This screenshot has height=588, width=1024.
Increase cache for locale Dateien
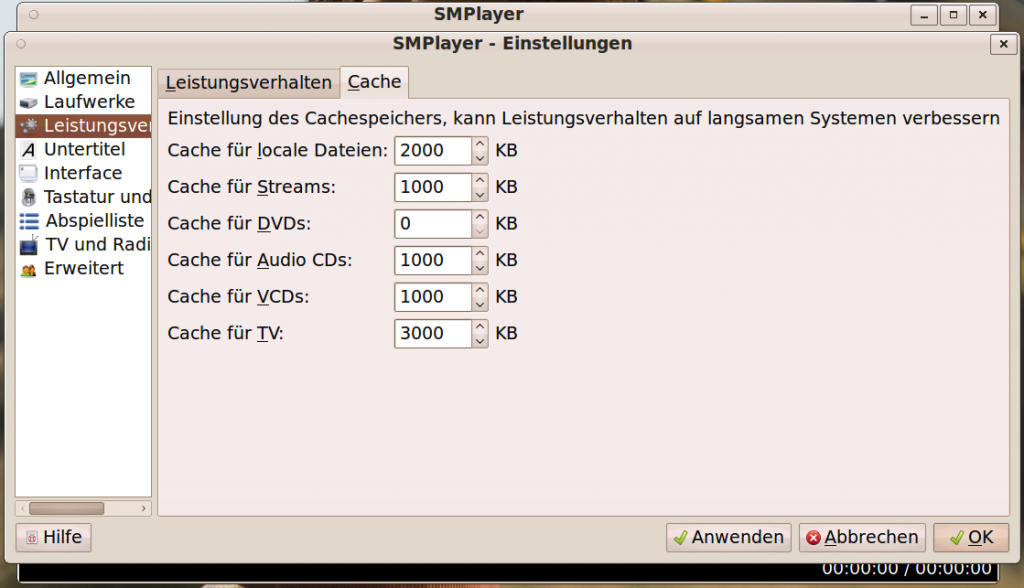tap(480, 143)
